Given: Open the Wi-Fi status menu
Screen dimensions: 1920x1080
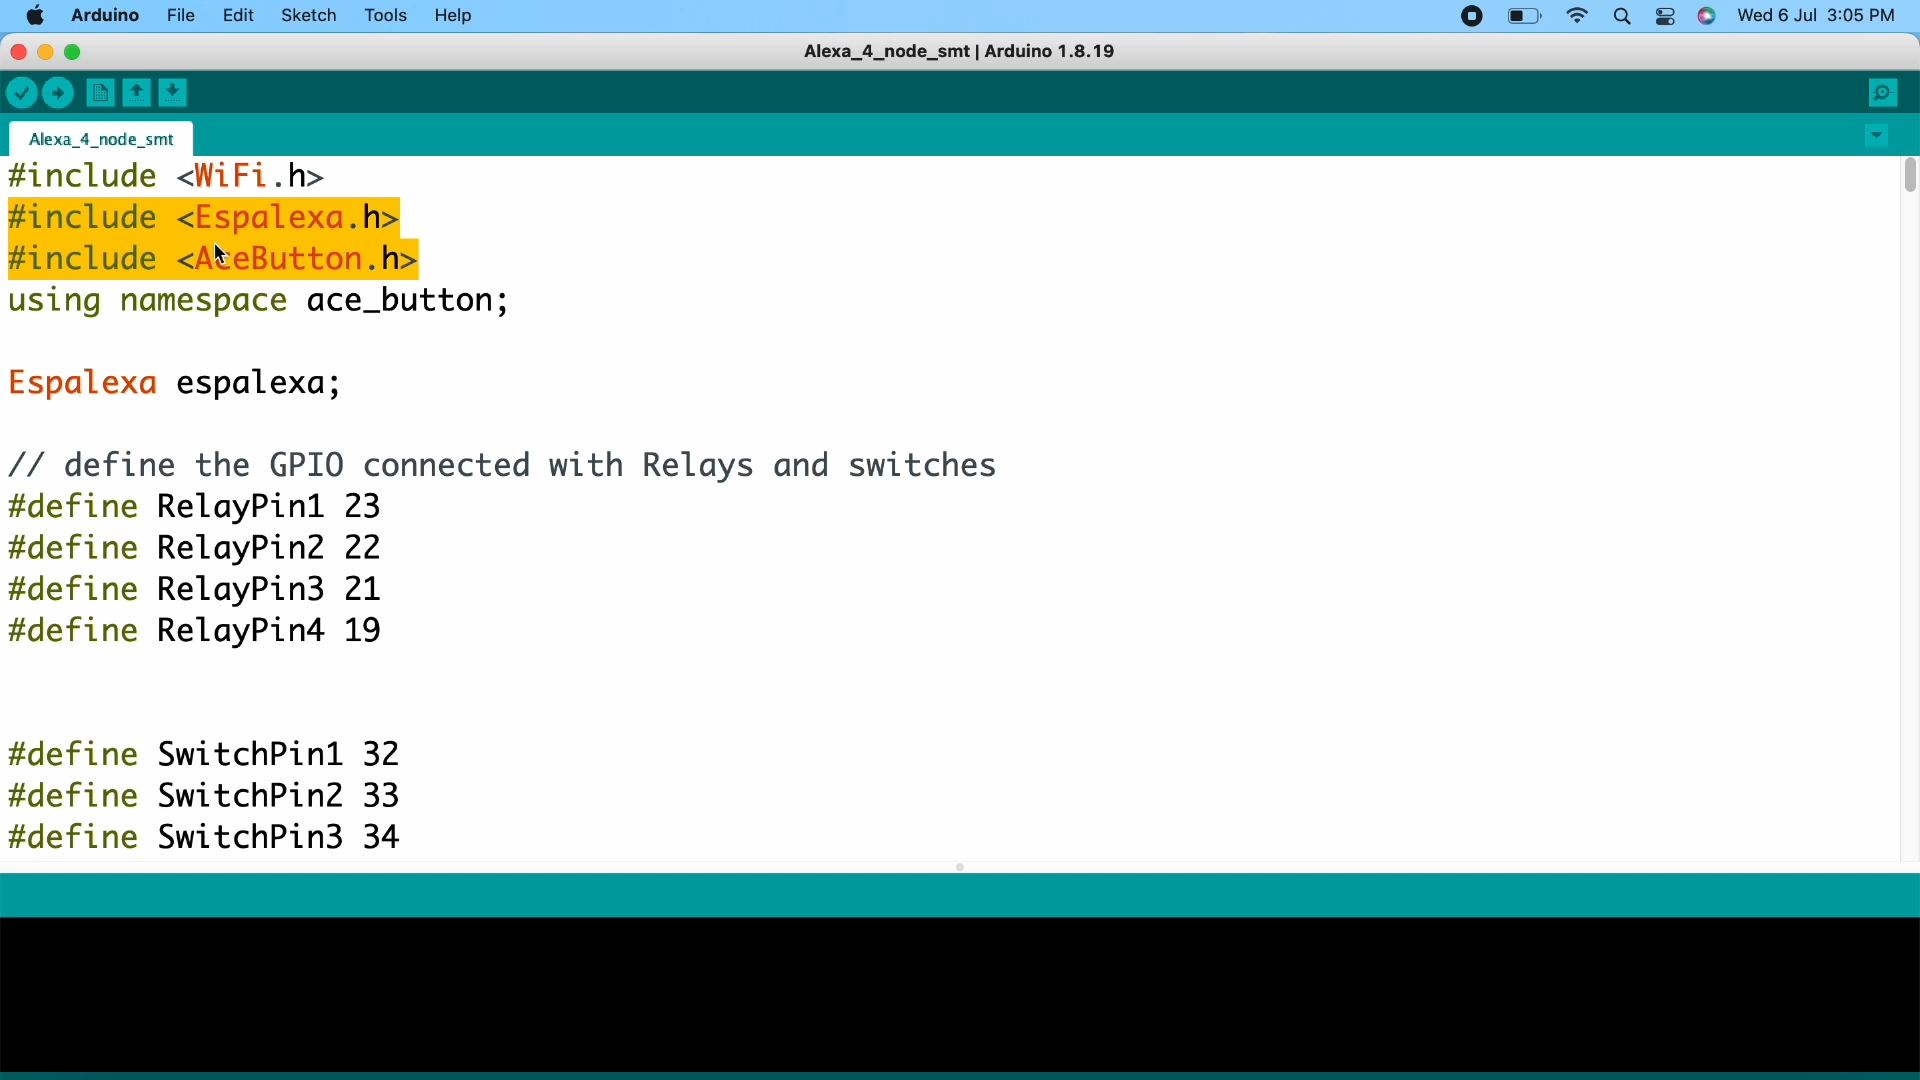Looking at the screenshot, I should point(1579,16).
